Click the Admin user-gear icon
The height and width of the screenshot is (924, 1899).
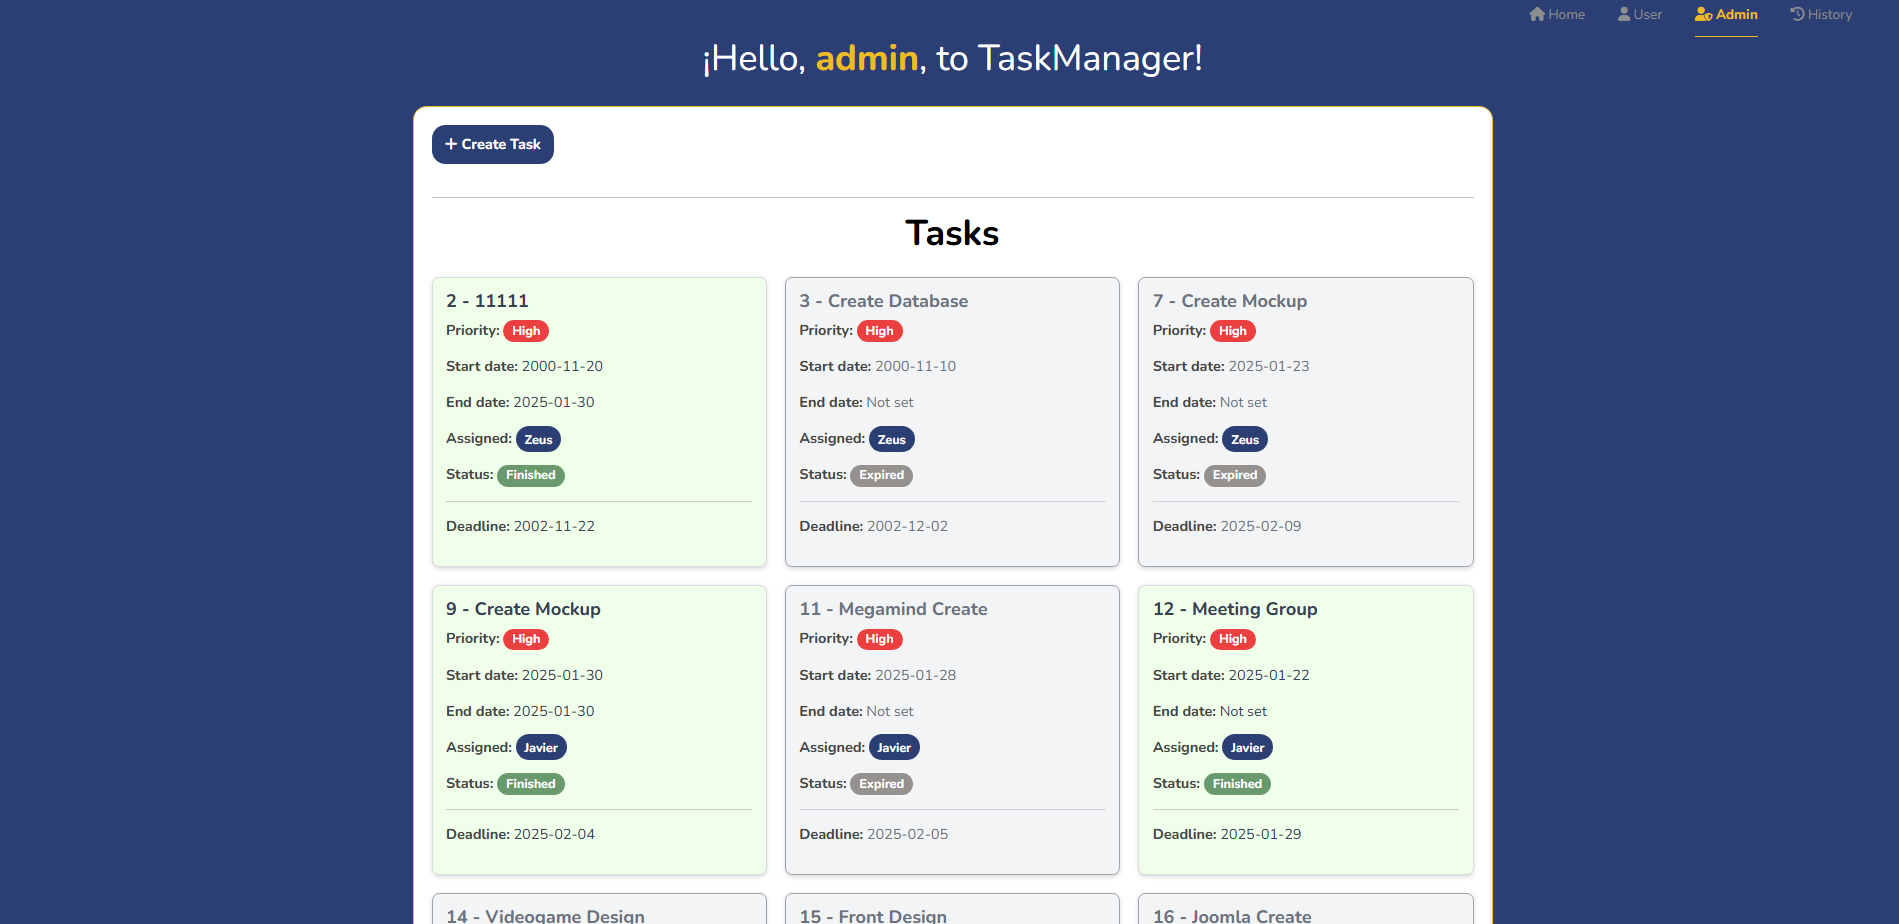(x=1703, y=14)
